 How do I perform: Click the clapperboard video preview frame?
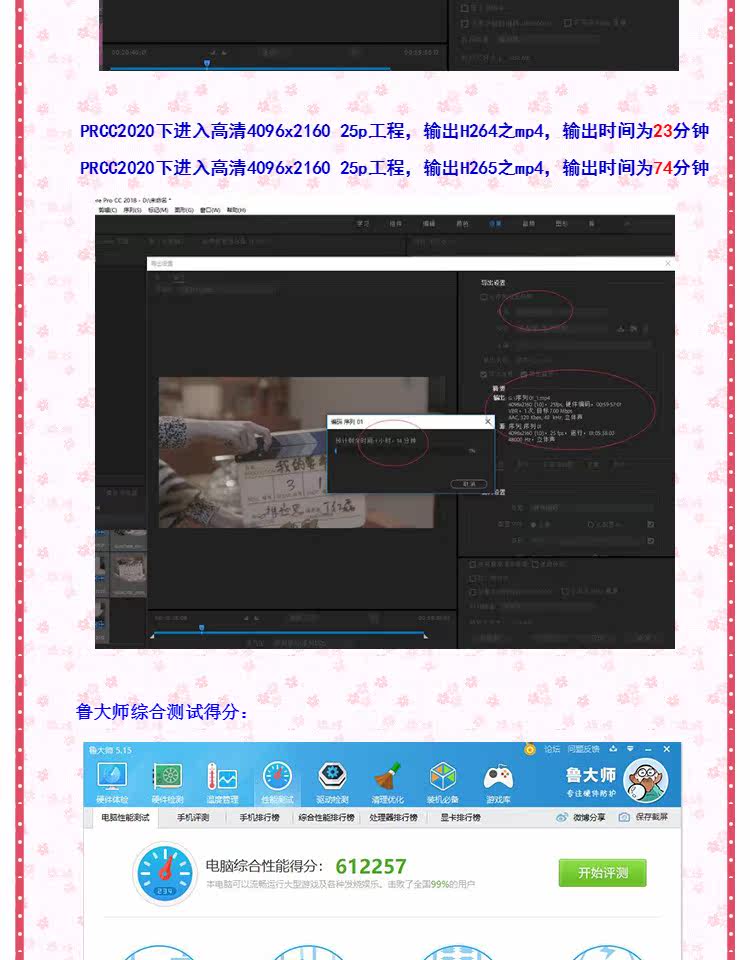[297, 452]
